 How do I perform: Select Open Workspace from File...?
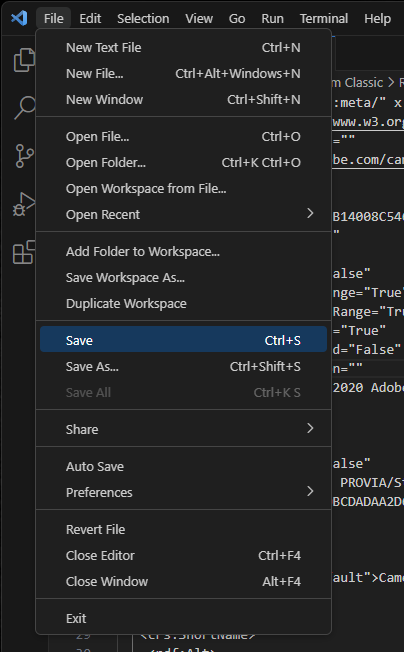(183, 188)
